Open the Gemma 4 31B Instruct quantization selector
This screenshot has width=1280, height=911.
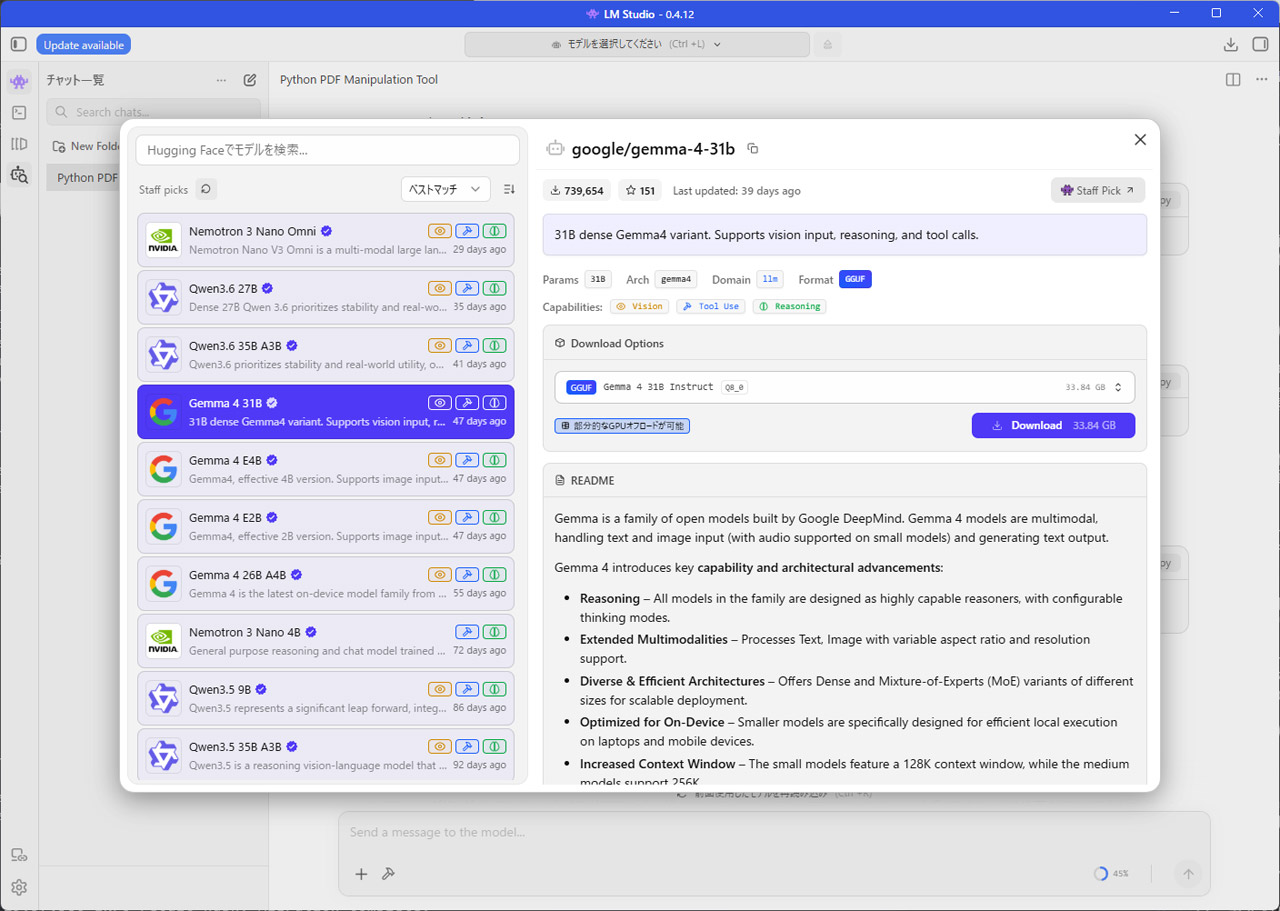tap(845, 387)
